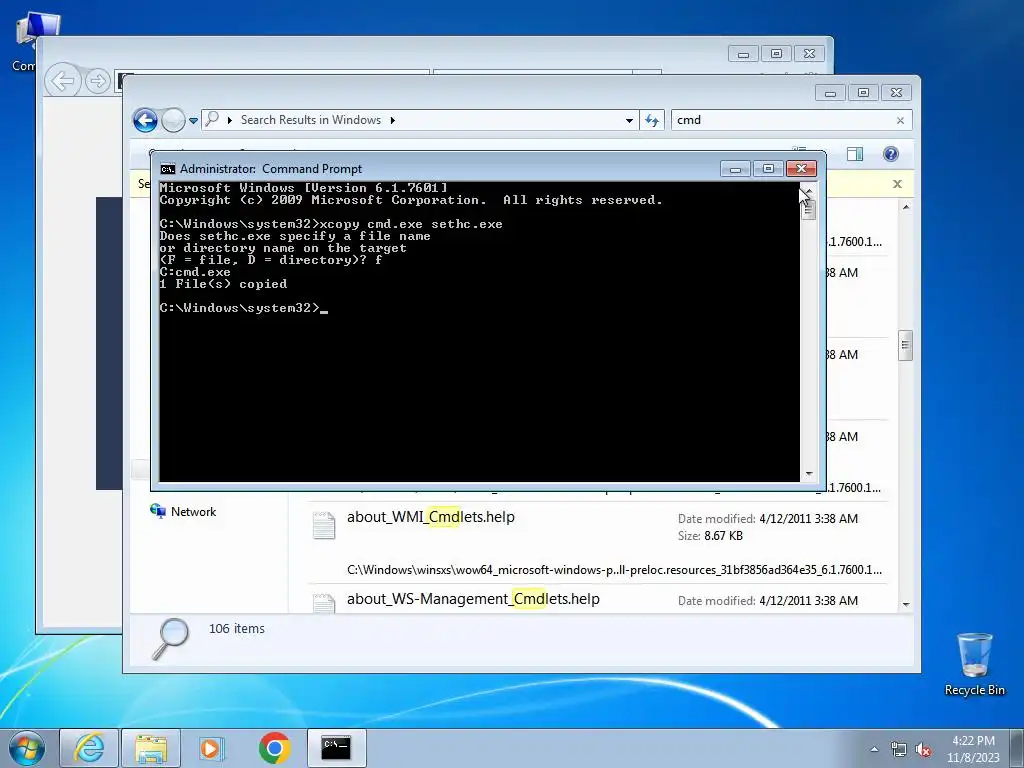Close the search results Explorer window
This screenshot has height=768, width=1024.
click(897, 93)
